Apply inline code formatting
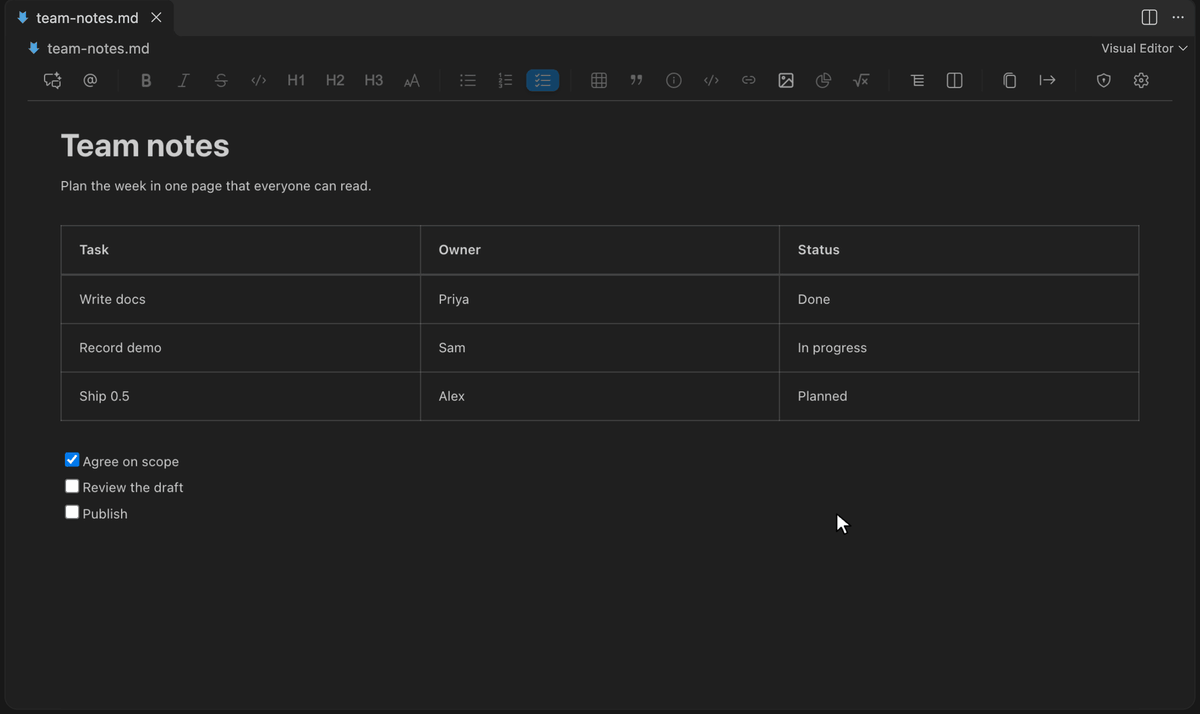This screenshot has width=1200, height=714. [258, 80]
